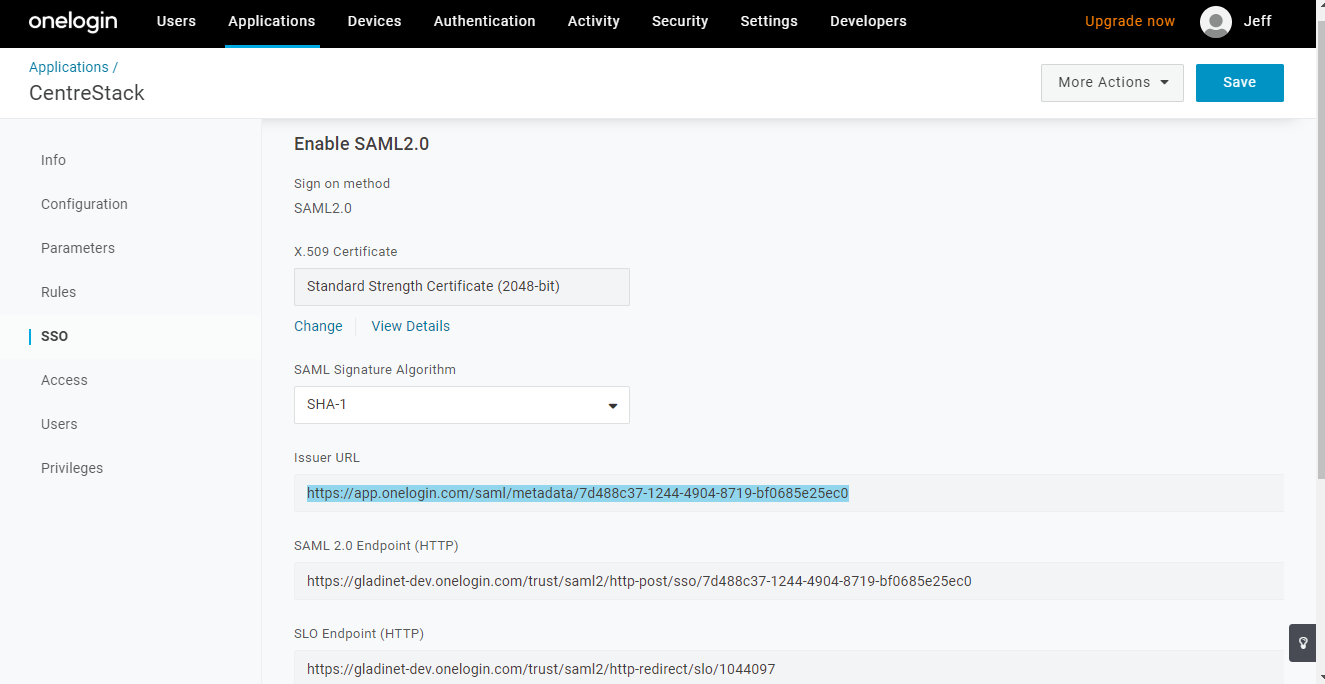Click the Change certificate link
The height and width of the screenshot is (684, 1325).
[x=318, y=326]
